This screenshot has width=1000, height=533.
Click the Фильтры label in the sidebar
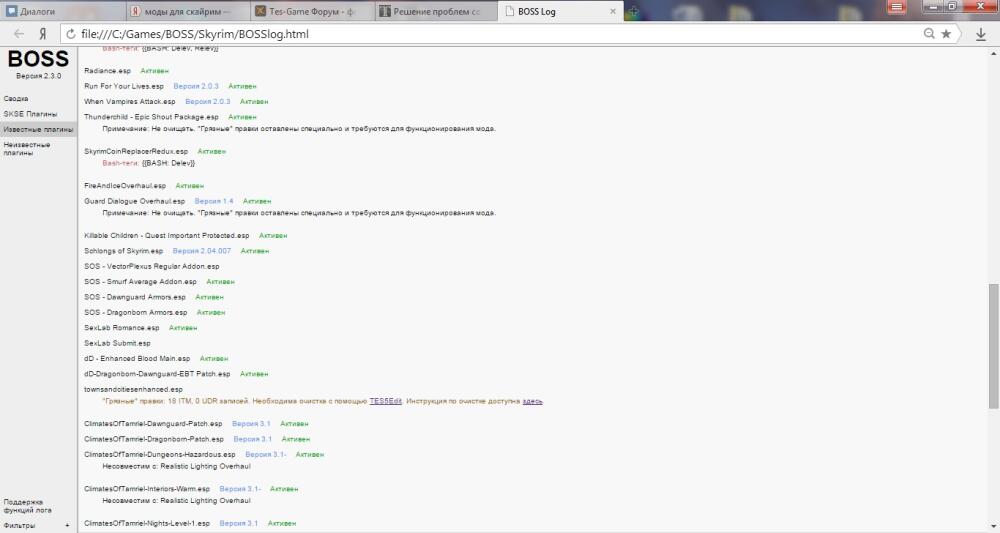[x=19, y=526]
